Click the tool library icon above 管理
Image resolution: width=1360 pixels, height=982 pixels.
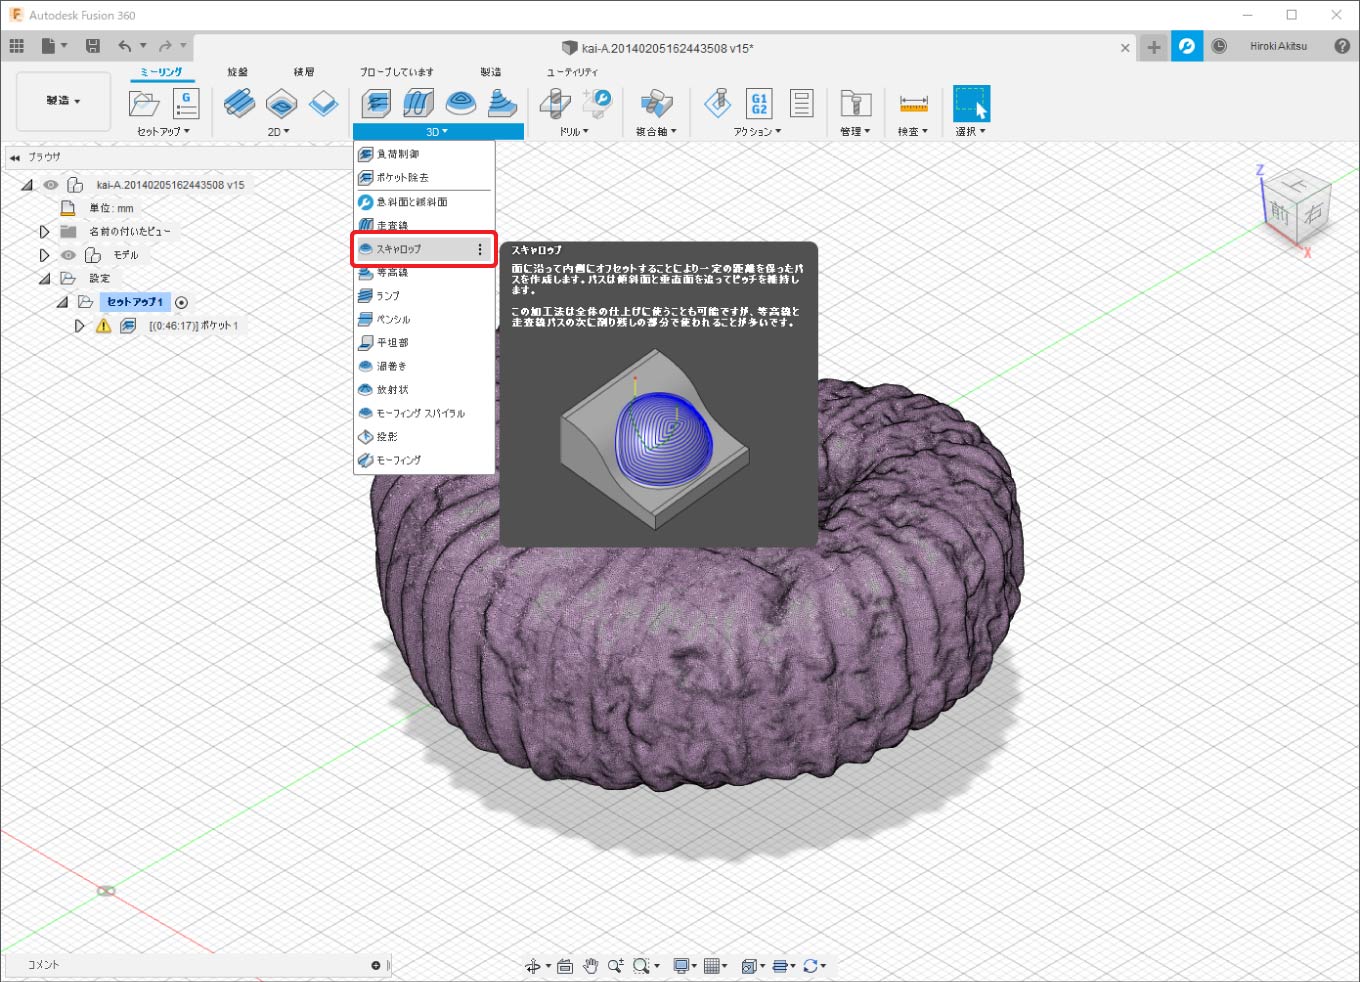[x=854, y=103]
